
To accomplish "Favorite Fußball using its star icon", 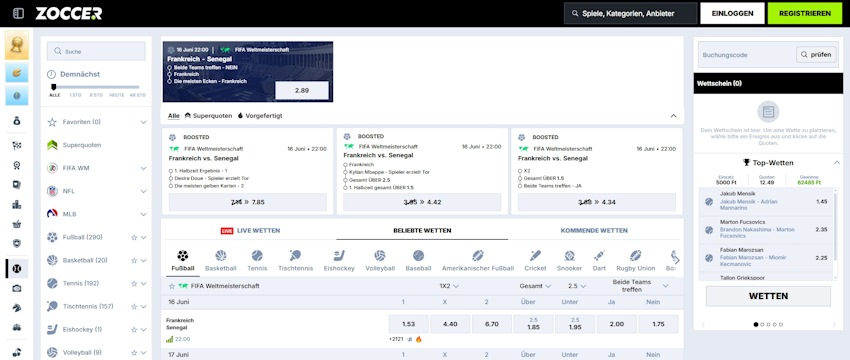I will (x=134, y=237).
